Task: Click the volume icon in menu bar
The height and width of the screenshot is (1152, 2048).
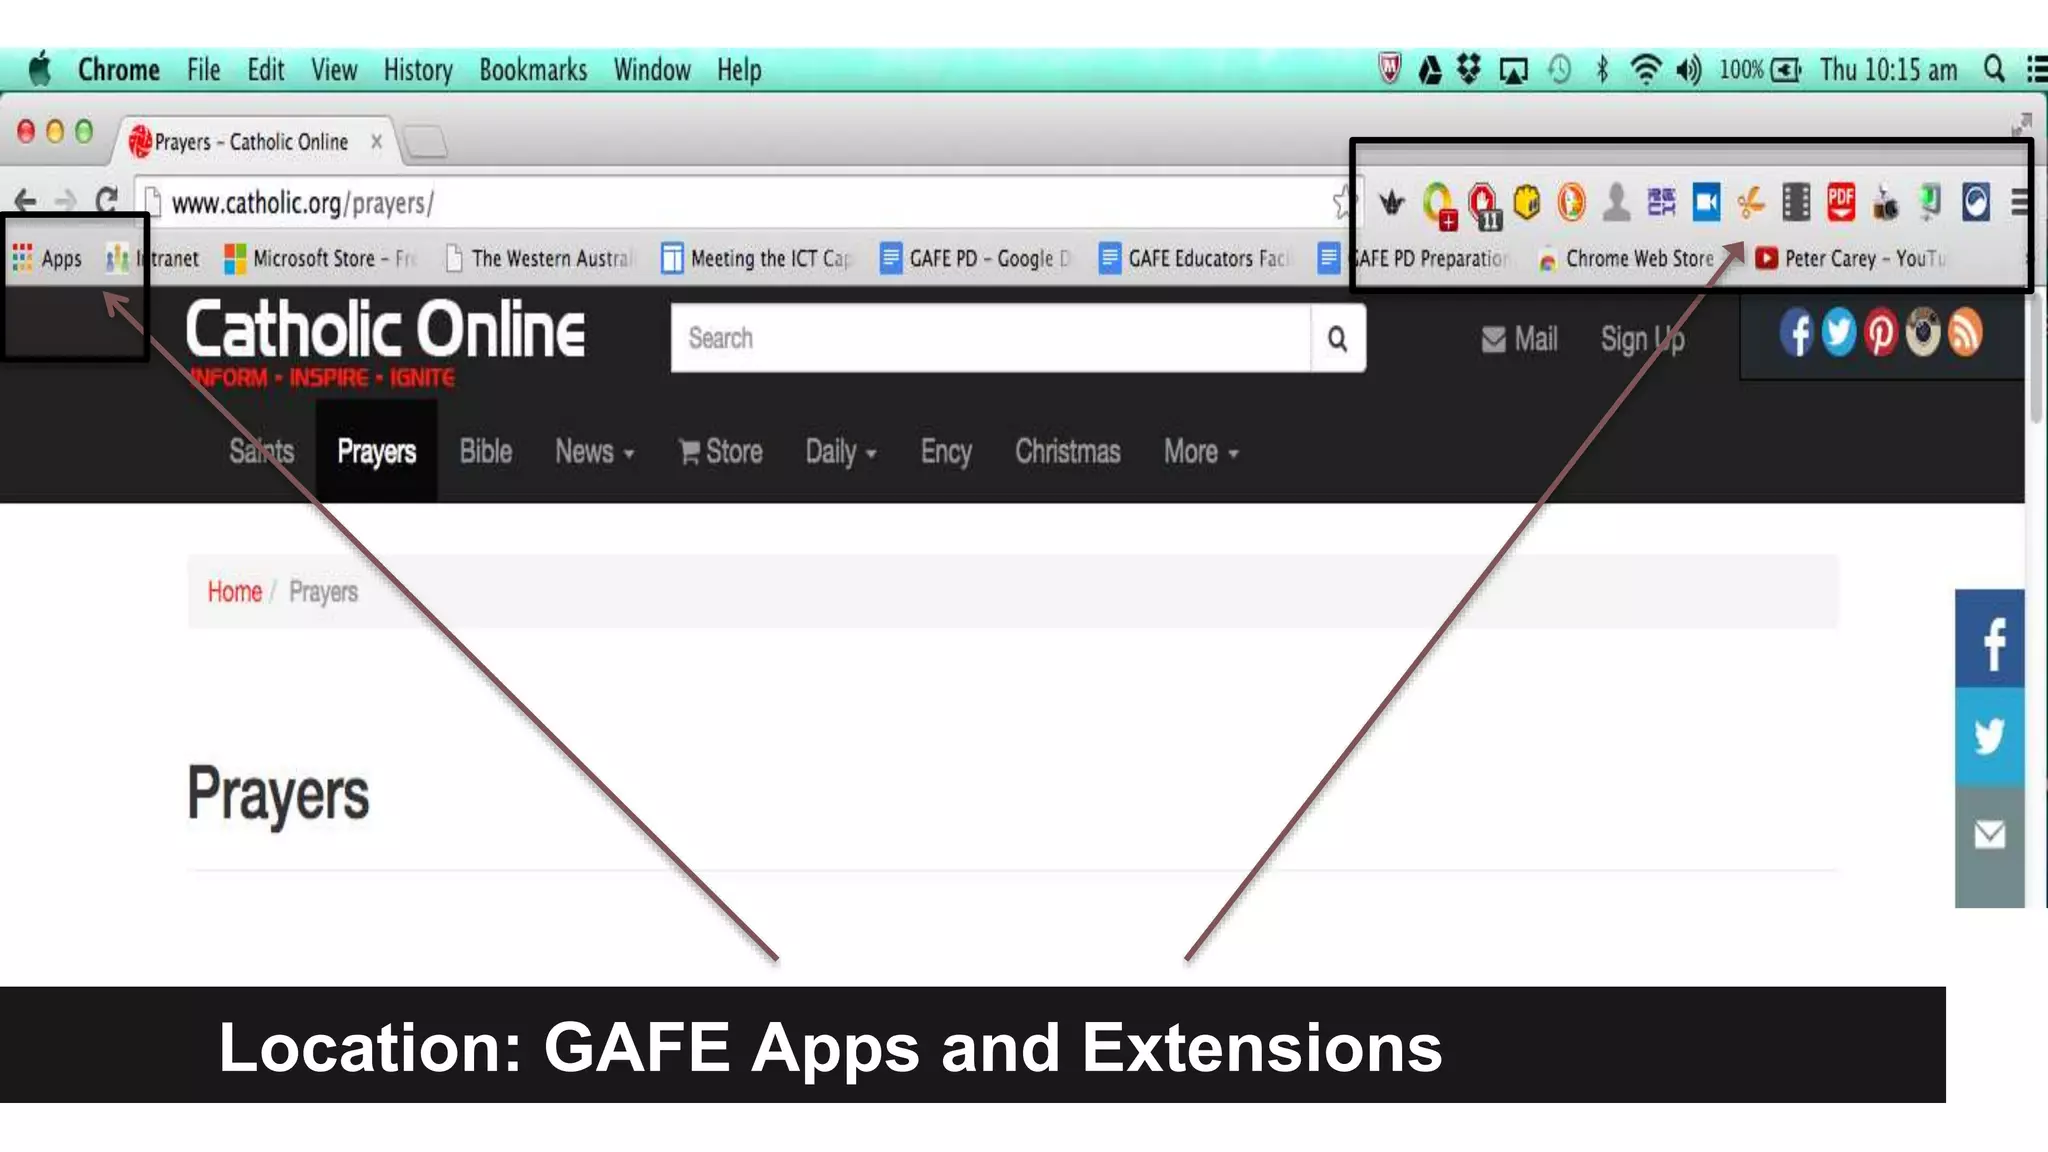Action: coord(1689,70)
